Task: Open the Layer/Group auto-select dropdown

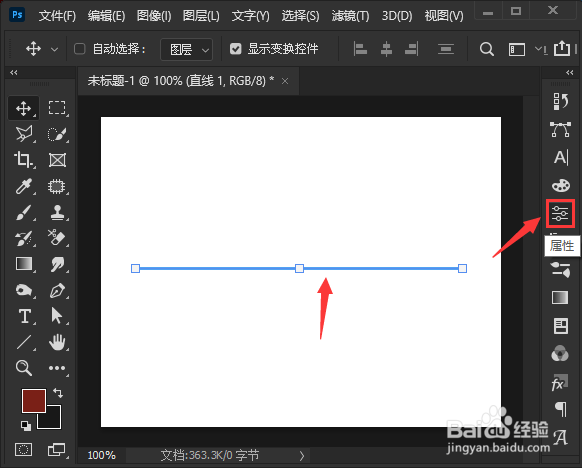Action: 186,49
